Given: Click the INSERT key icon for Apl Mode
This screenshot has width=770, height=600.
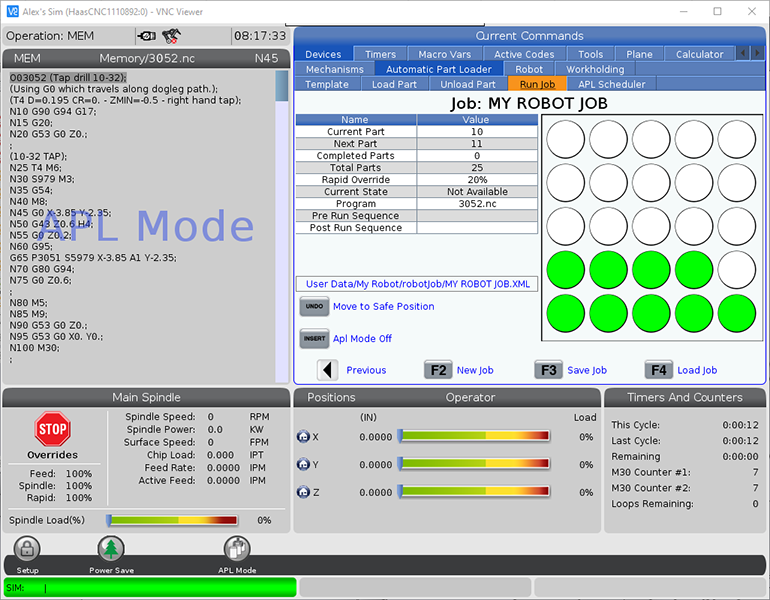Looking at the screenshot, I should pyautogui.click(x=314, y=339).
